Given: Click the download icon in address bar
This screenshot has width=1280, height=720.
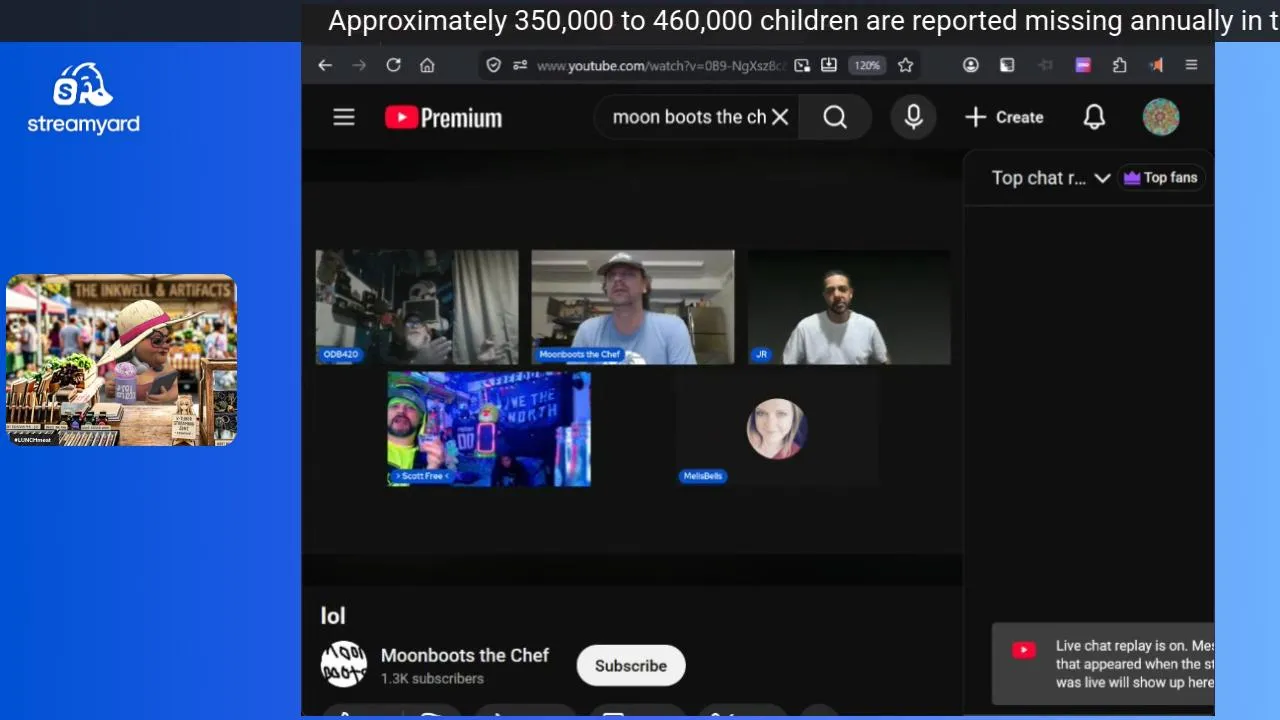Looking at the screenshot, I should pyautogui.click(x=829, y=65).
